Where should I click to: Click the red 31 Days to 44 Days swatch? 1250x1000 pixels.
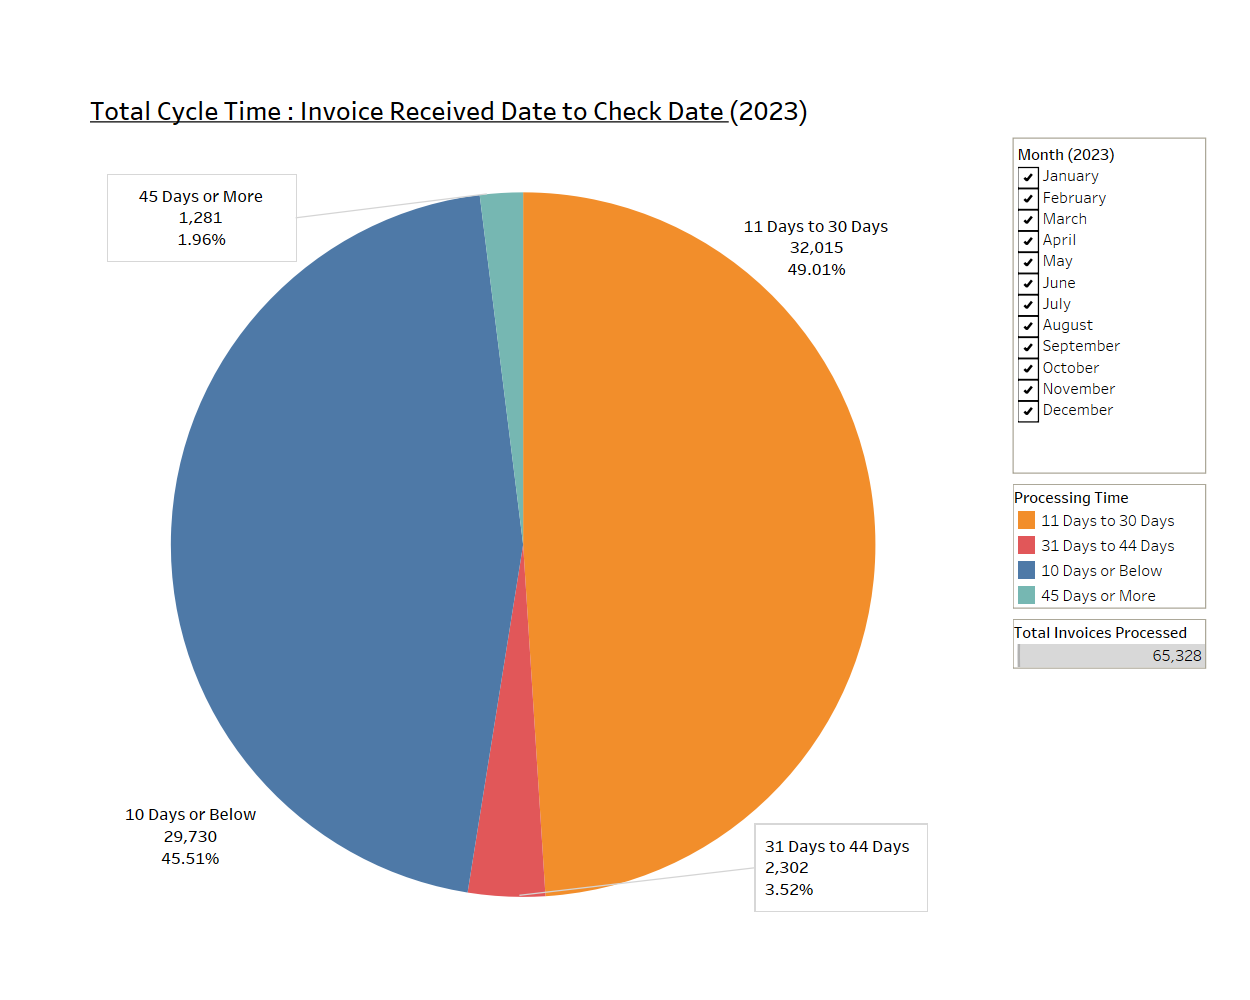(1026, 546)
